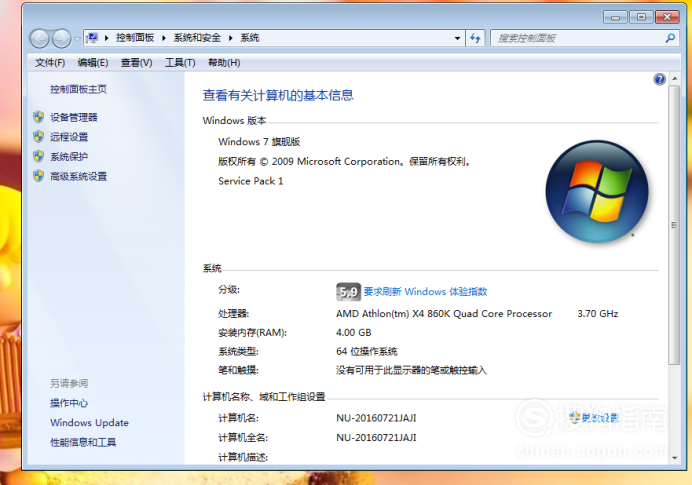Click the Back navigation arrow button

pyautogui.click(x=39, y=38)
